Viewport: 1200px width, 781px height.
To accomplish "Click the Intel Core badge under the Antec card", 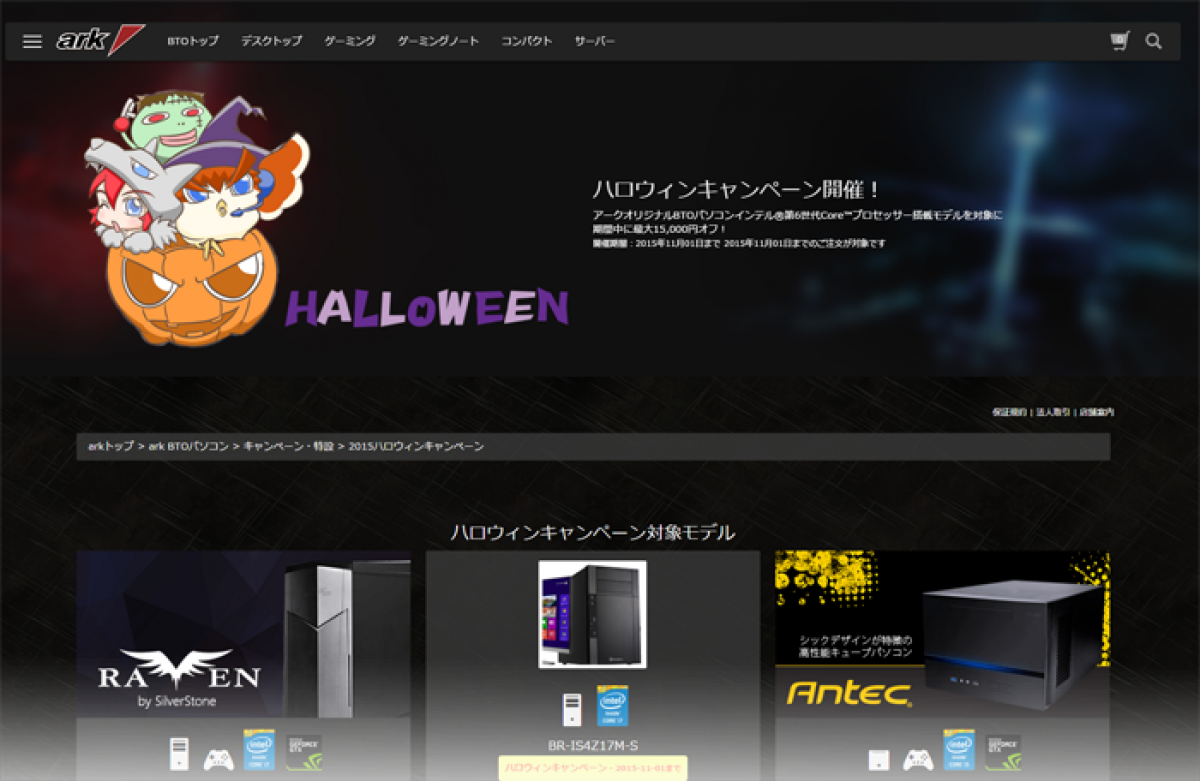I will click(959, 750).
